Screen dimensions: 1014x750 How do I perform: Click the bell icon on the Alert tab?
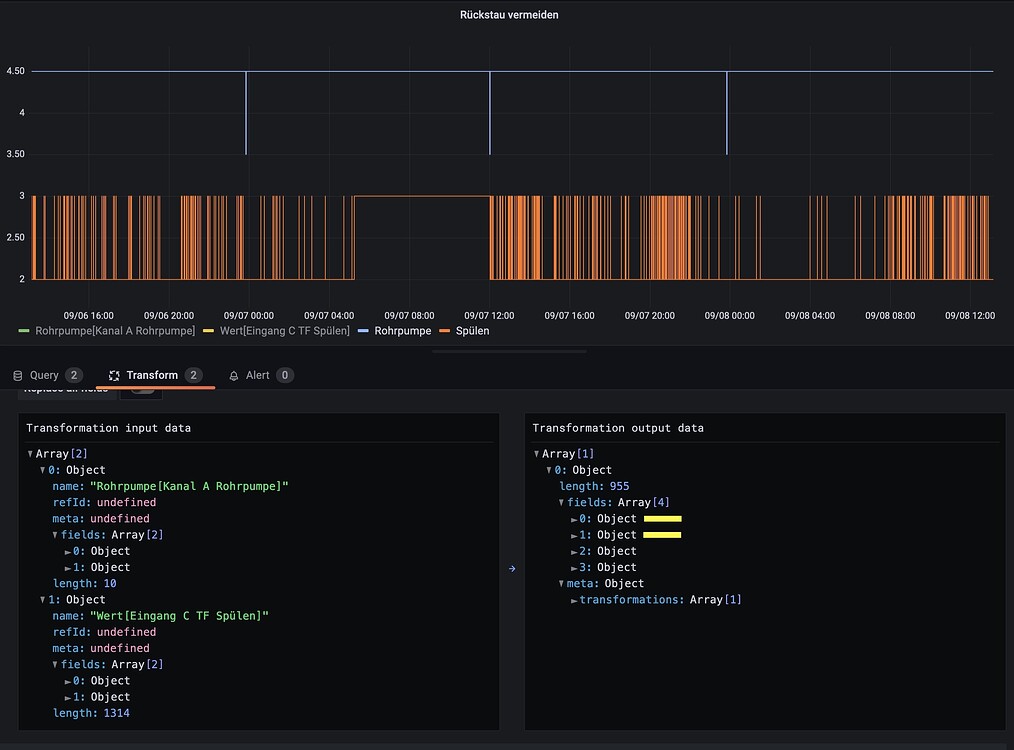pos(237,375)
